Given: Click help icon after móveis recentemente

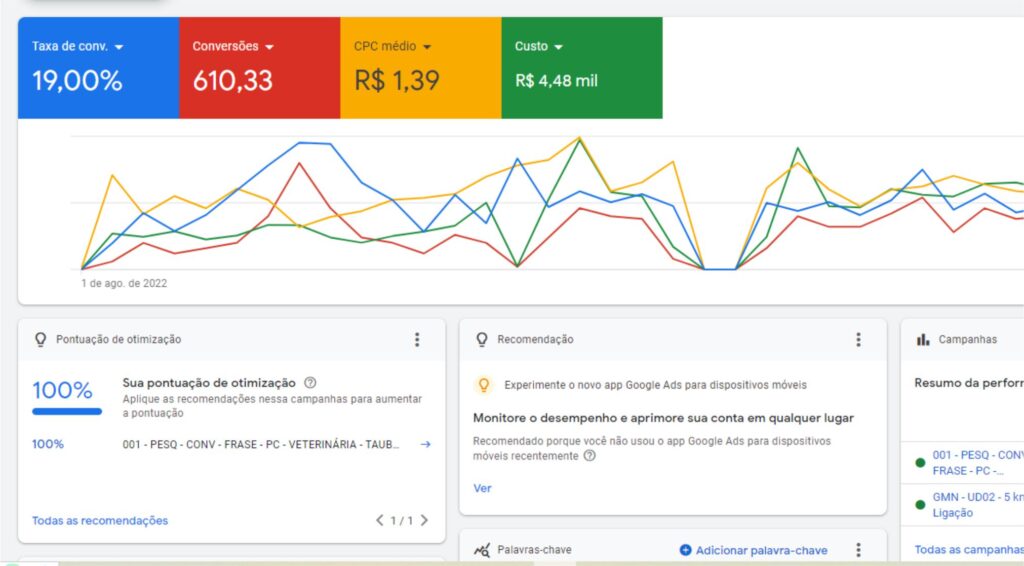Looking at the screenshot, I should [589, 456].
